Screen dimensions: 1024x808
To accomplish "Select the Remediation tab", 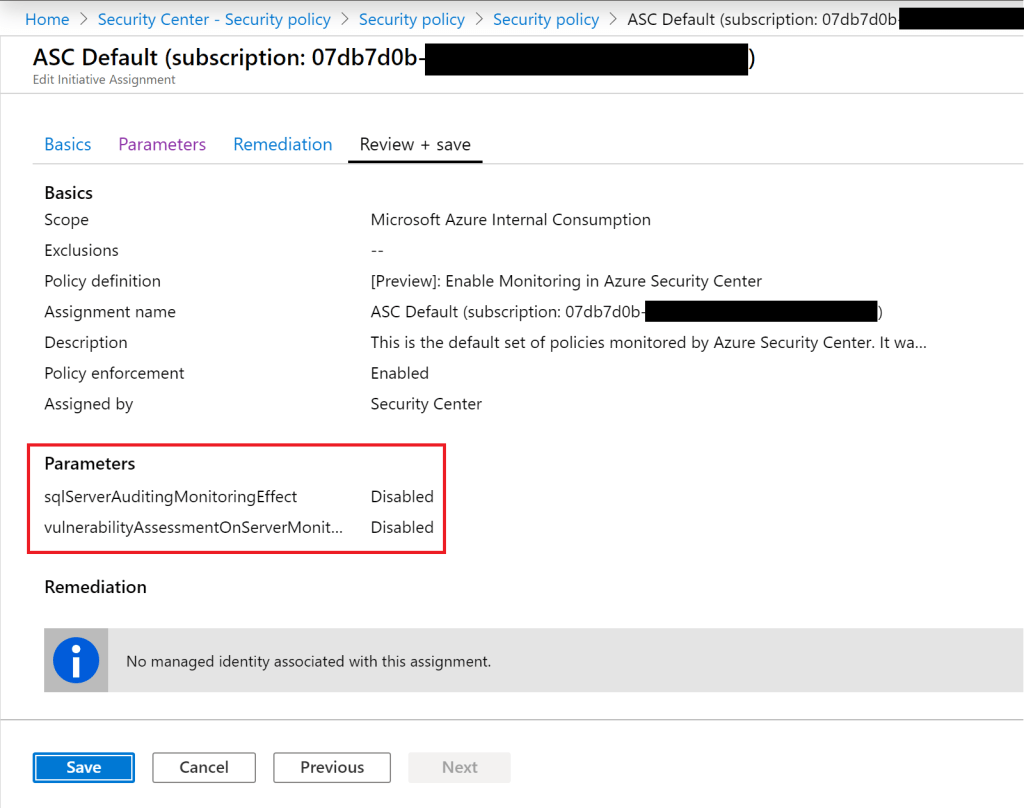I will [x=283, y=144].
